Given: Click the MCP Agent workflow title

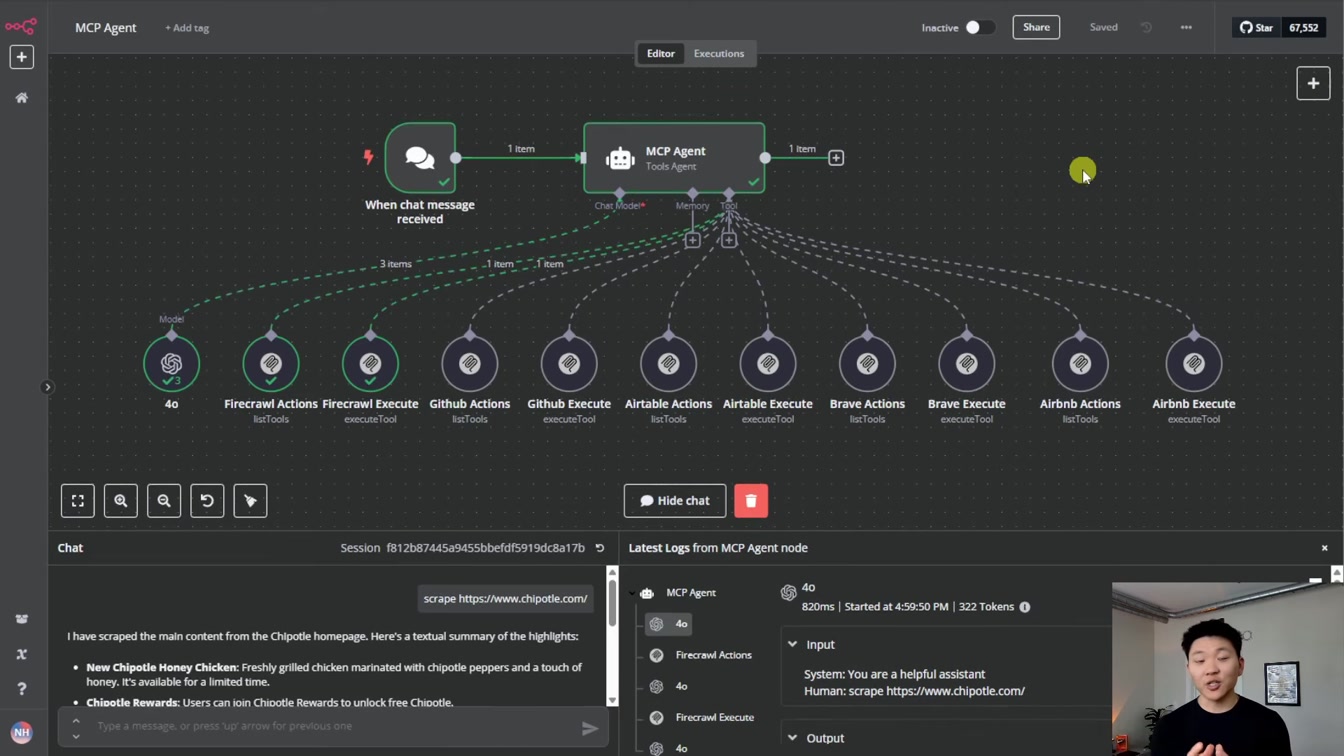Looking at the screenshot, I should click(106, 28).
